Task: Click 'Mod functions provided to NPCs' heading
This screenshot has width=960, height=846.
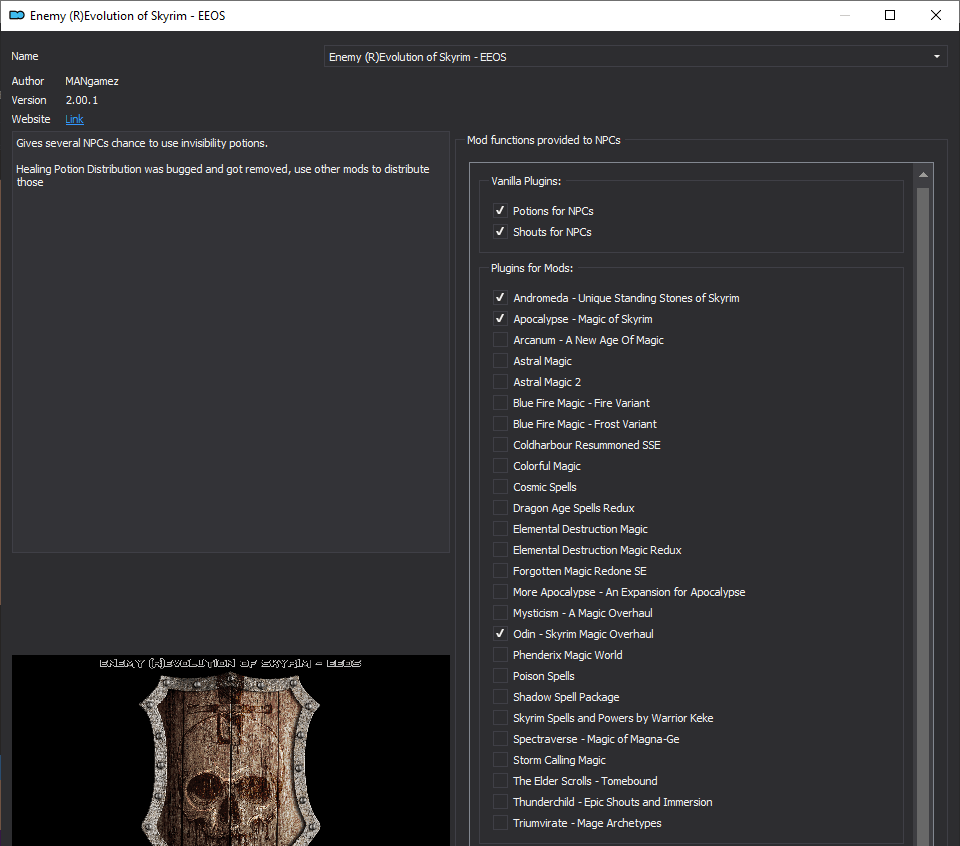Action: click(x=544, y=140)
